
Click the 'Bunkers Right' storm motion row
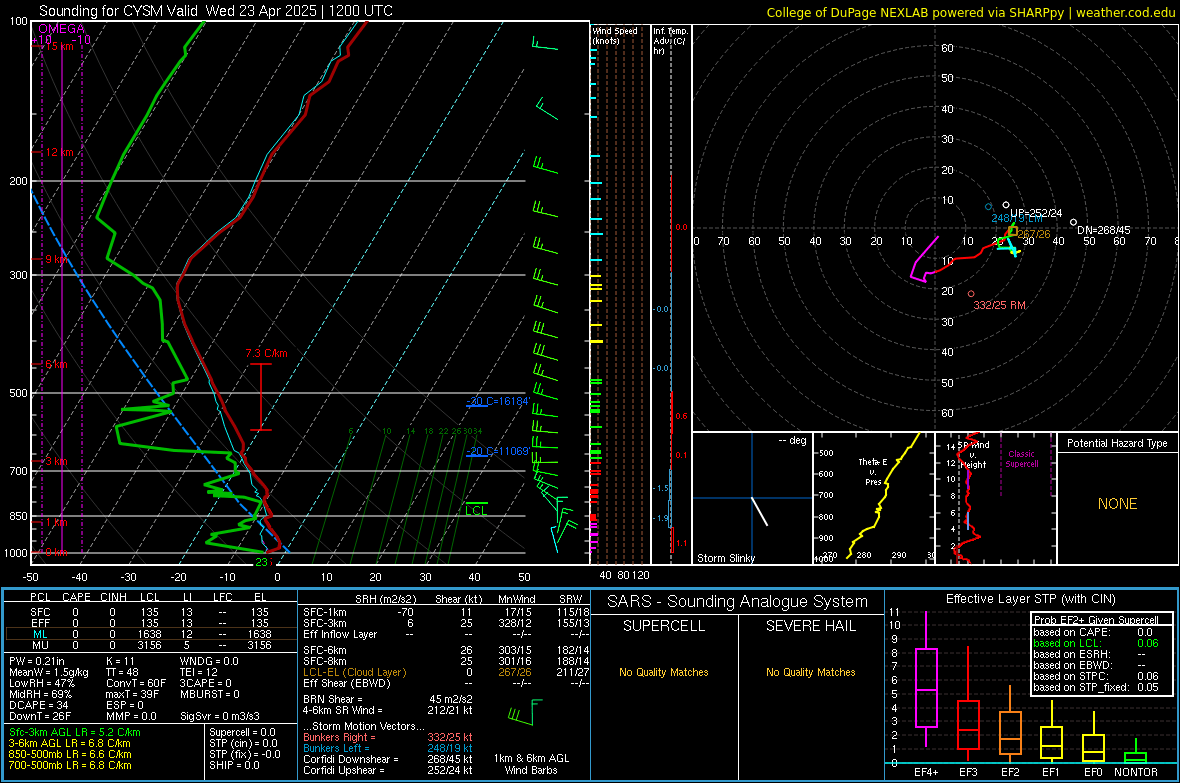[388, 737]
